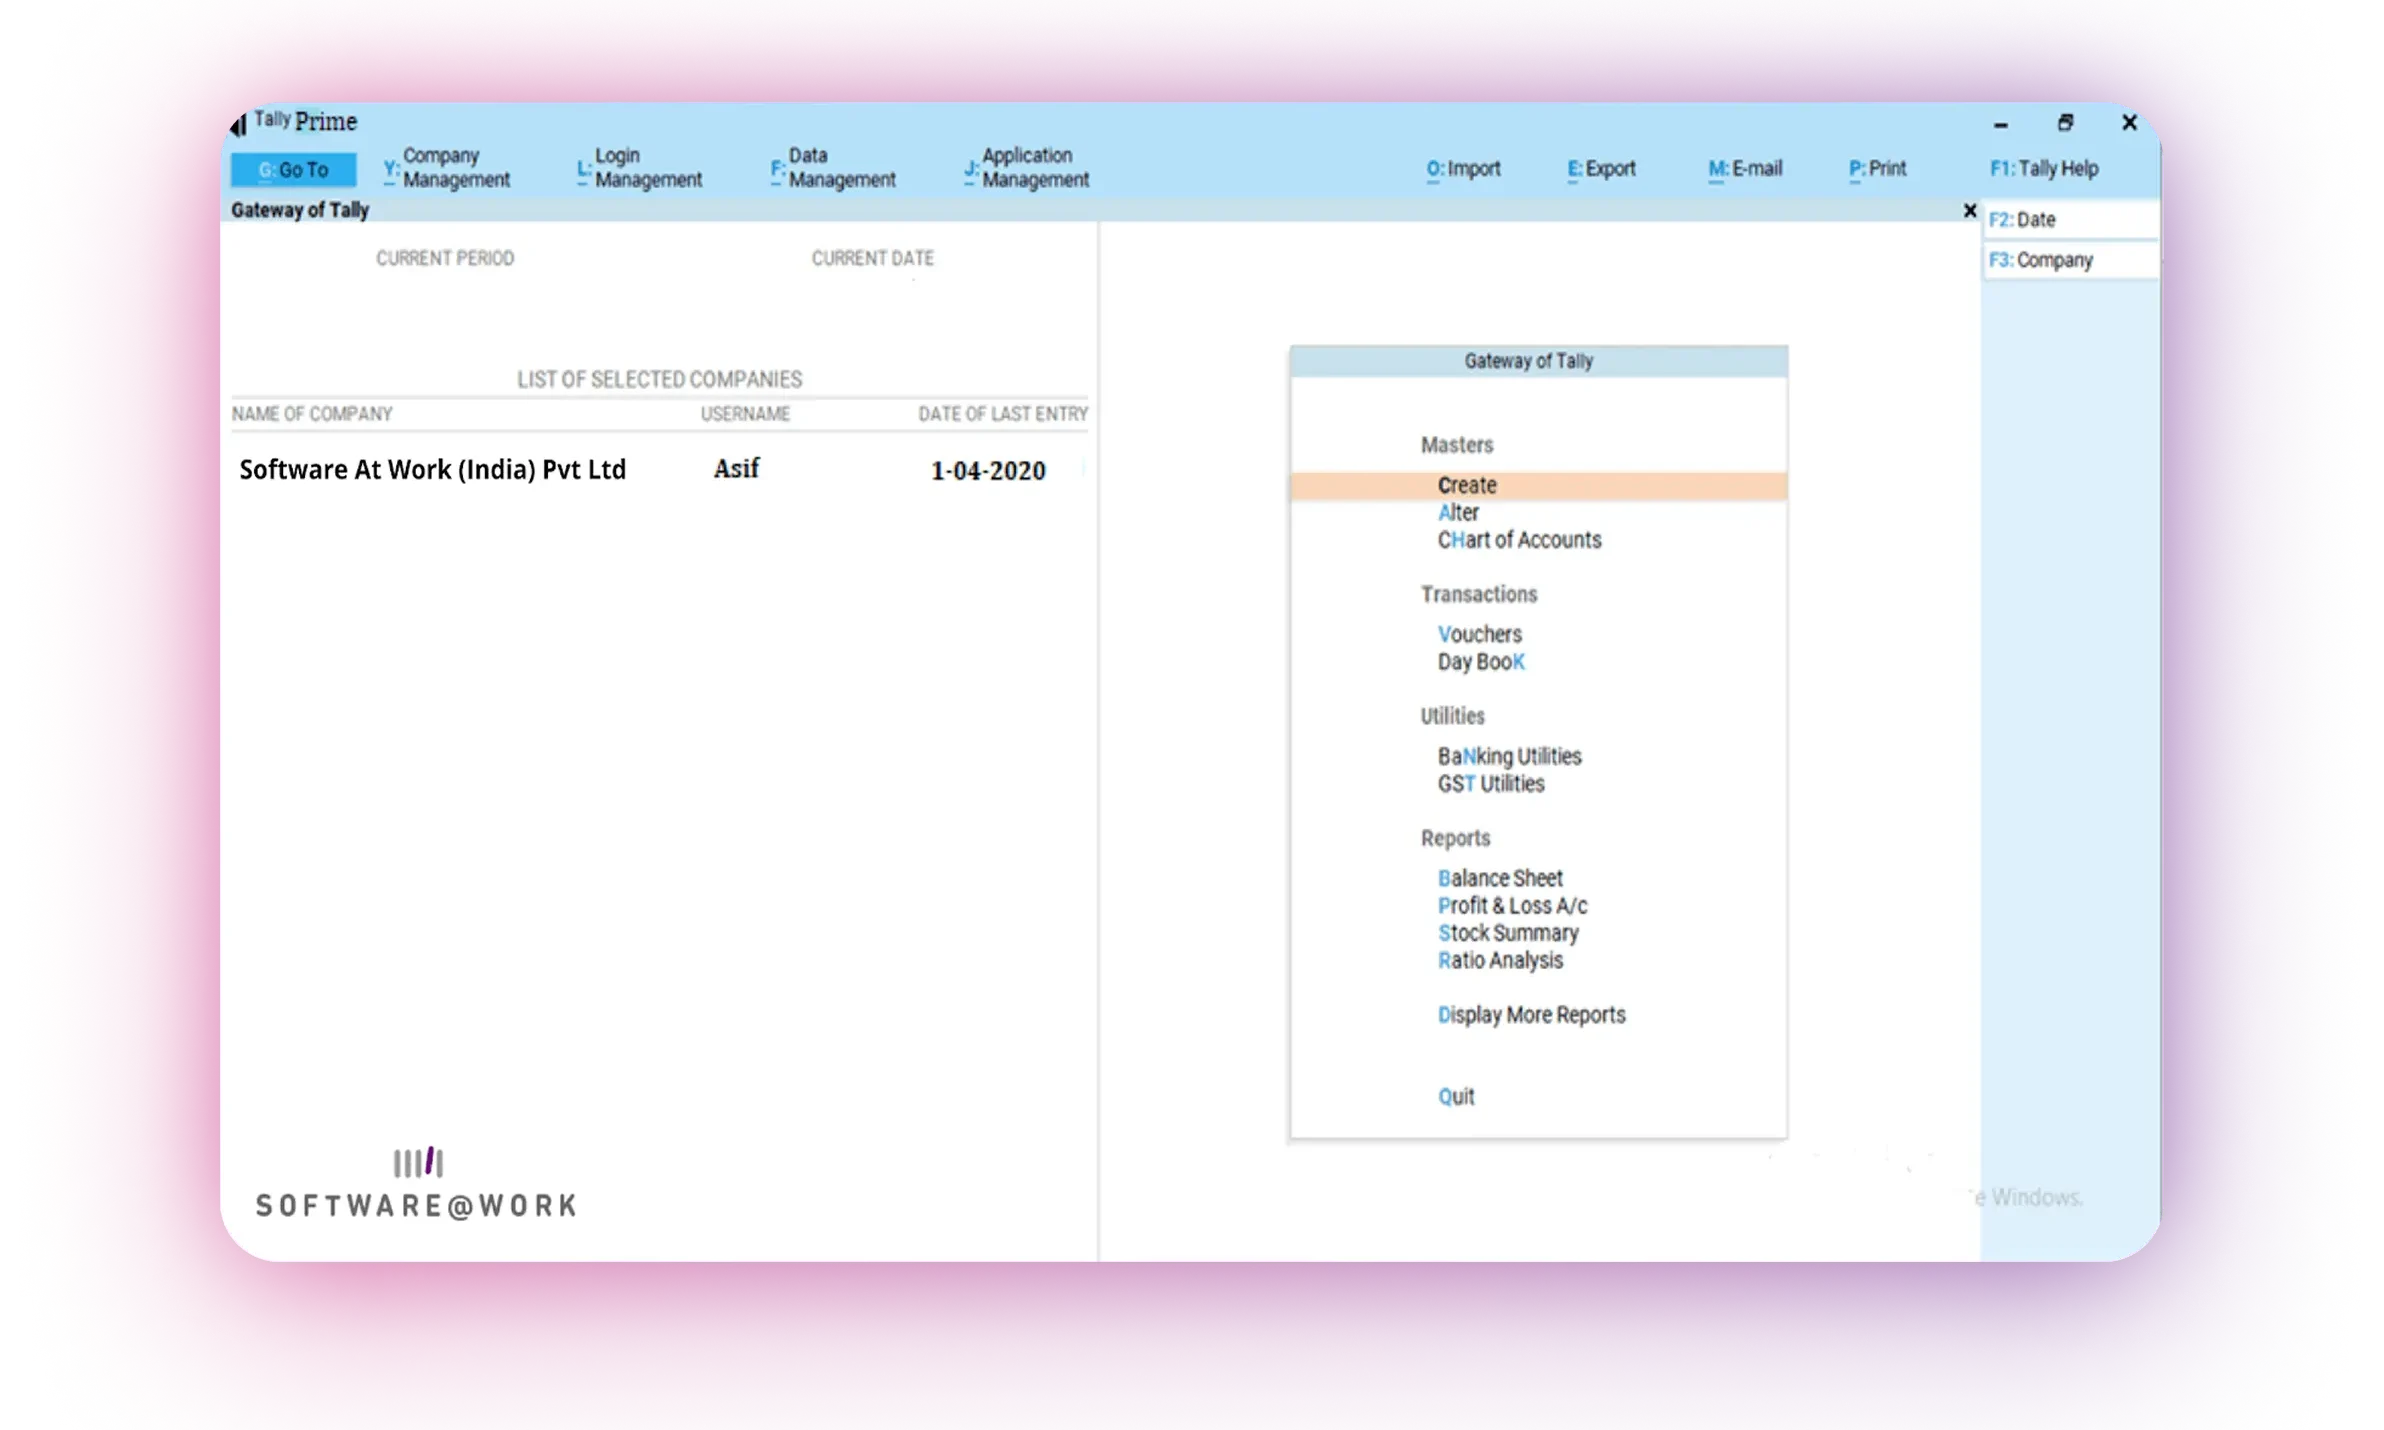Click the CURRENT PERIOD label
The width and height of the screenshot is (2384, 1430).
click(x=445, y=258)
